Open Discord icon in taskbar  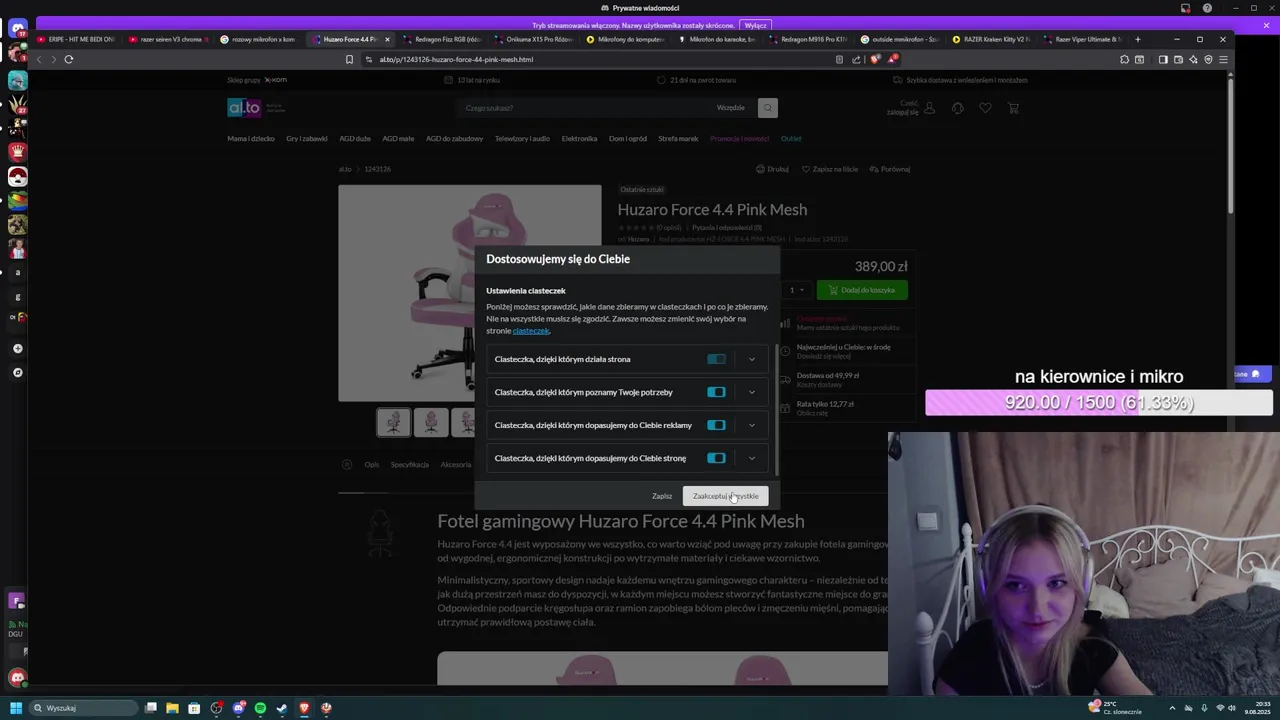click(x=238, y=708)
